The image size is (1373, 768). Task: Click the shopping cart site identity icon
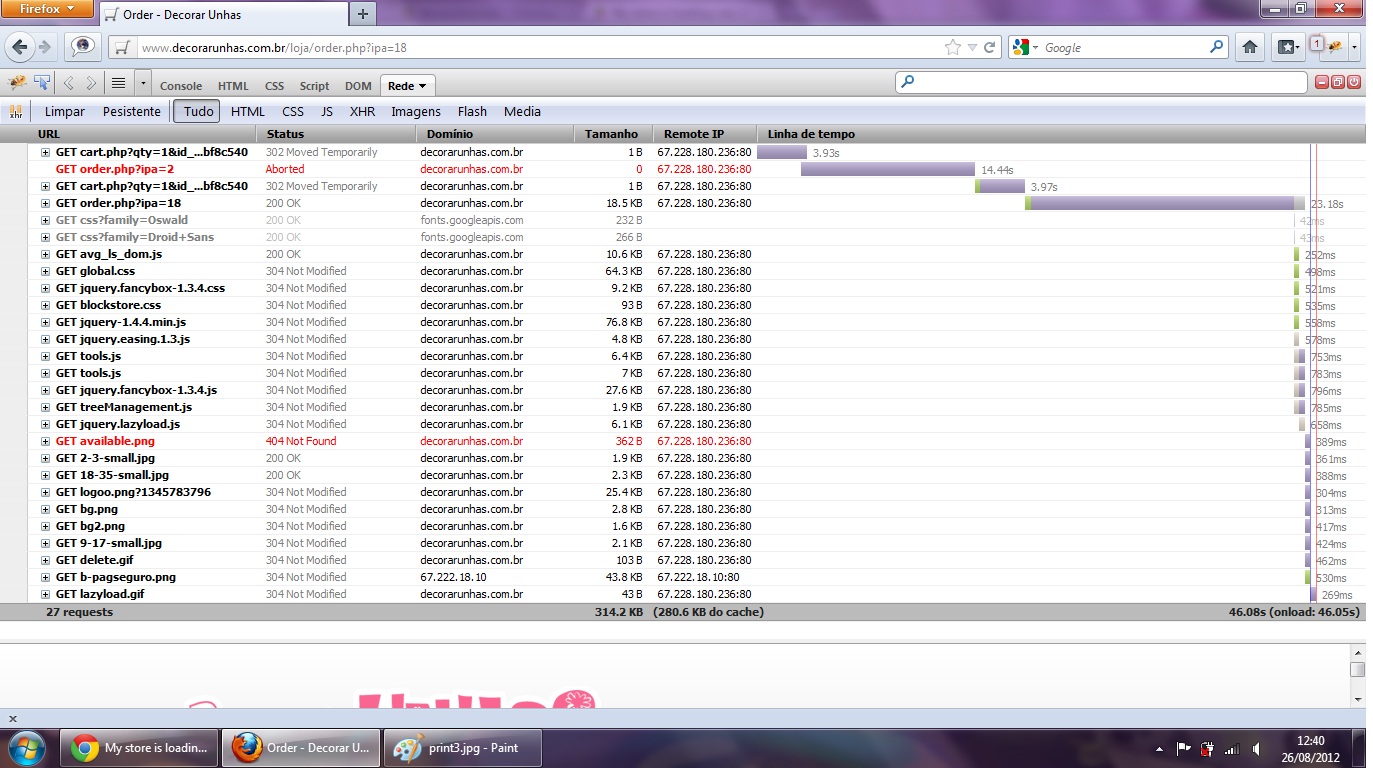point(123,47)
